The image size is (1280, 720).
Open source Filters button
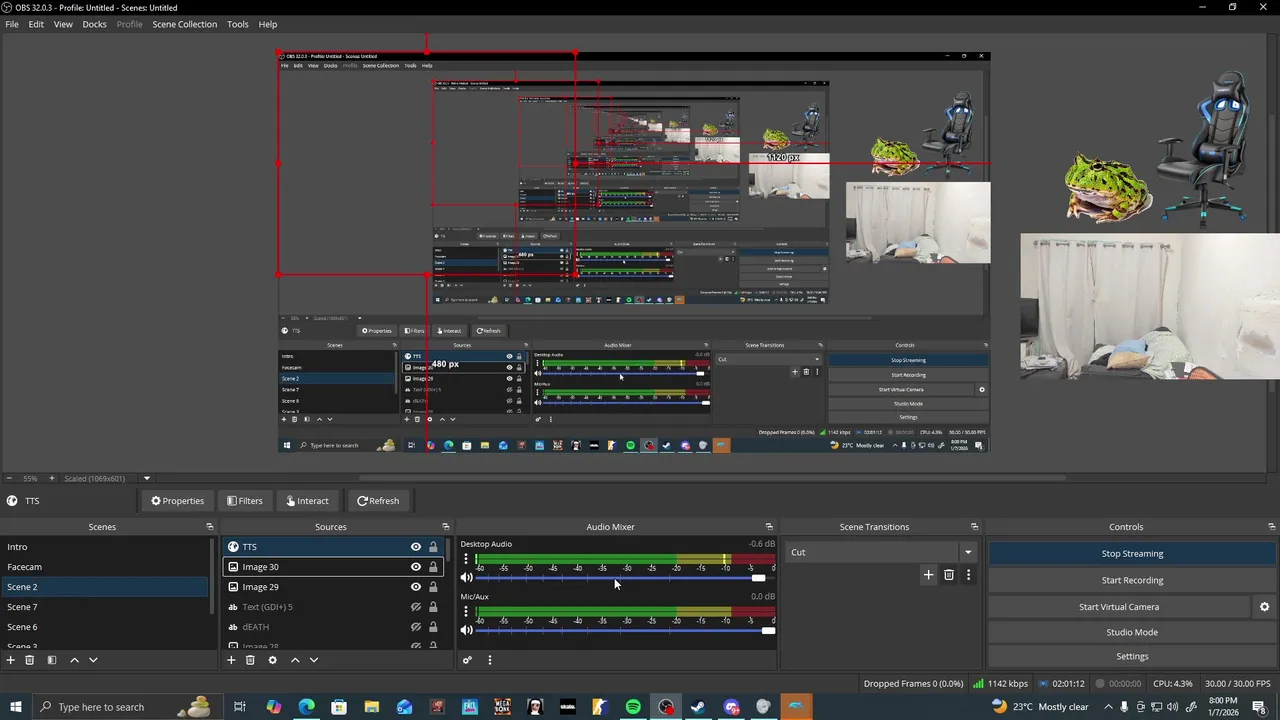click(245, 501)
